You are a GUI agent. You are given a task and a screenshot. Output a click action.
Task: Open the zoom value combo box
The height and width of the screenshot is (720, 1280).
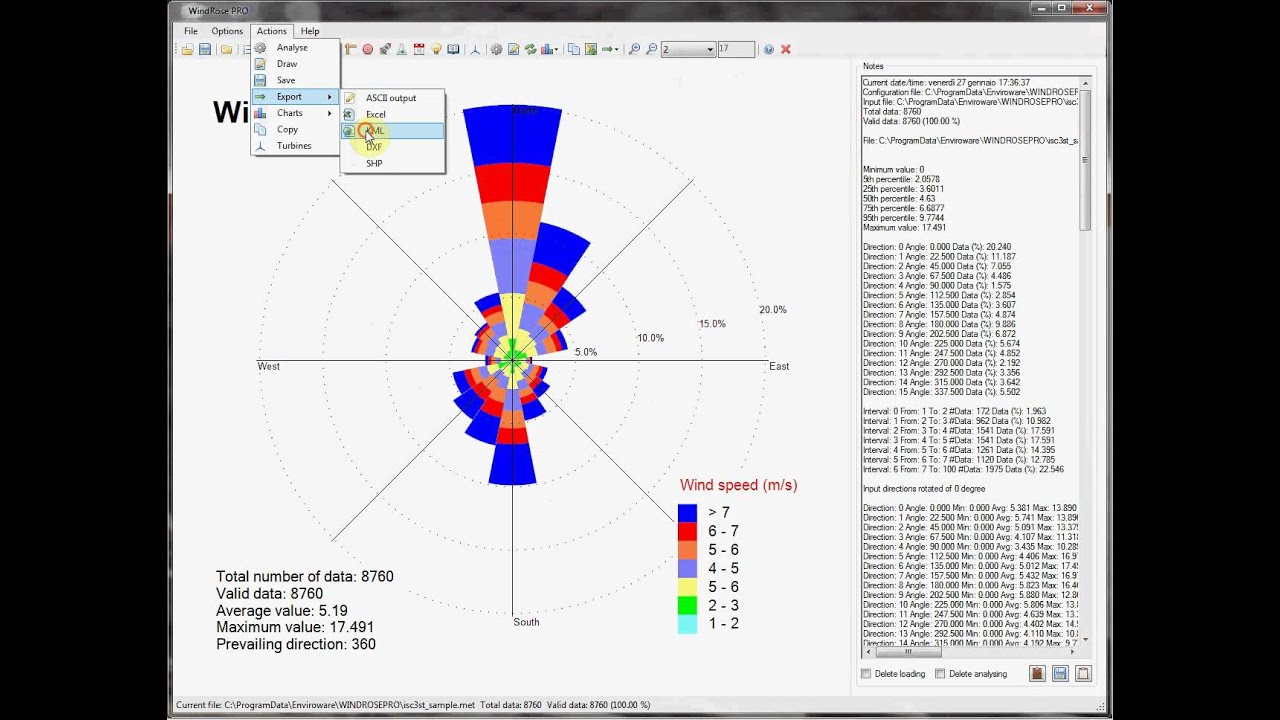[688, 49]
